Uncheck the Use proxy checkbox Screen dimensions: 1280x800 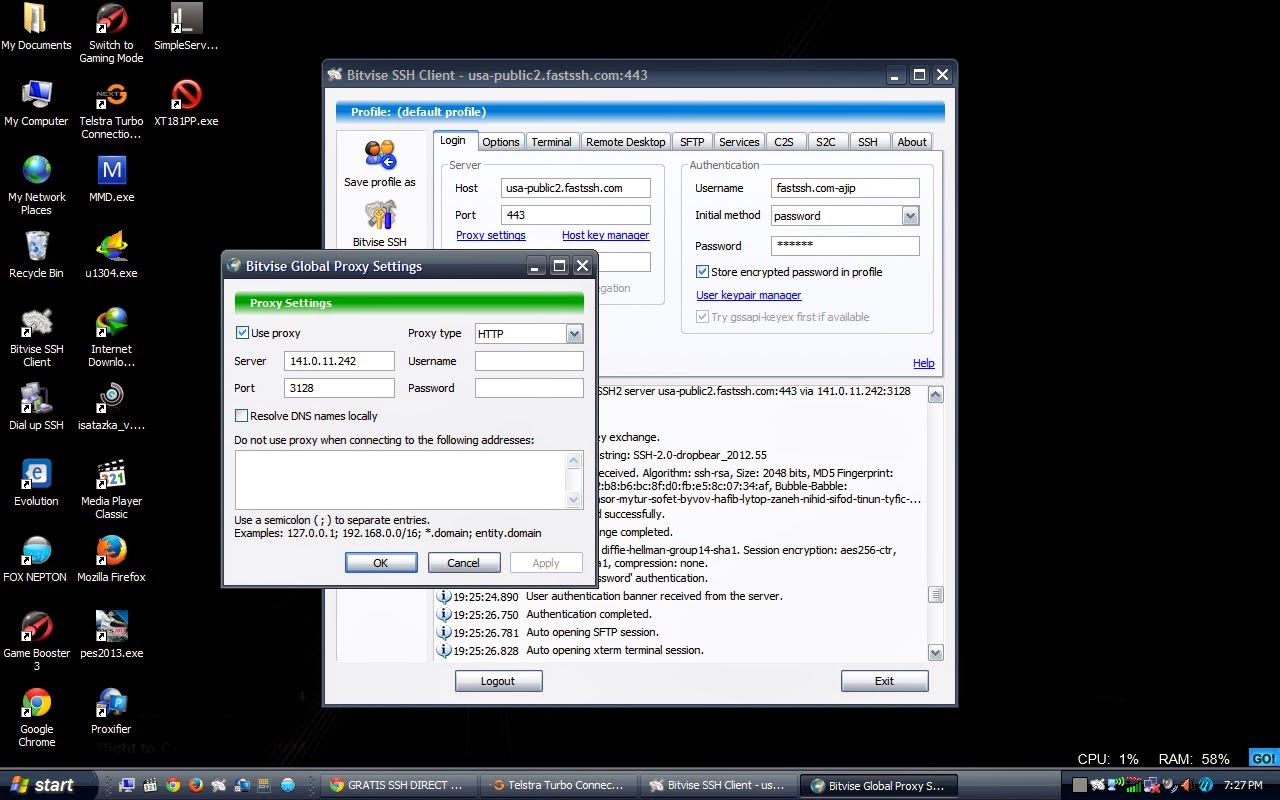(242, 333)
